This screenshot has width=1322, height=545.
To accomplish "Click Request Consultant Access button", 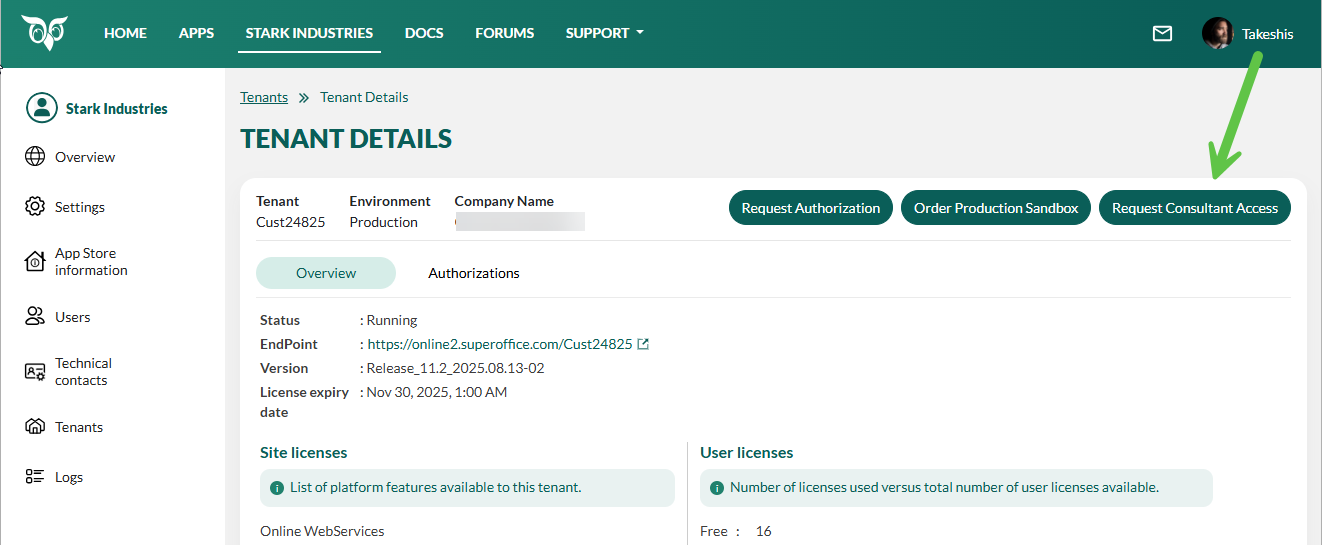I will [x=1195, y=208].
